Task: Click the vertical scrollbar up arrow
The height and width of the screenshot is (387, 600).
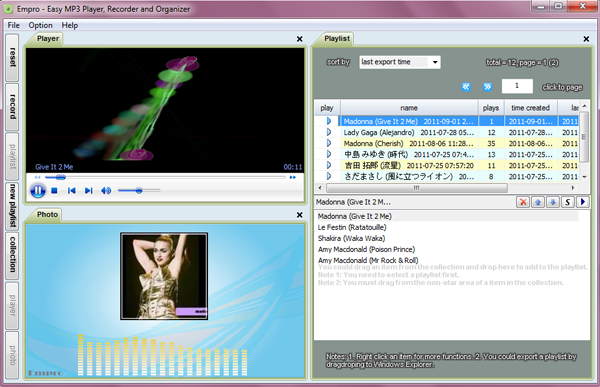Action: (x=584, y=106)
